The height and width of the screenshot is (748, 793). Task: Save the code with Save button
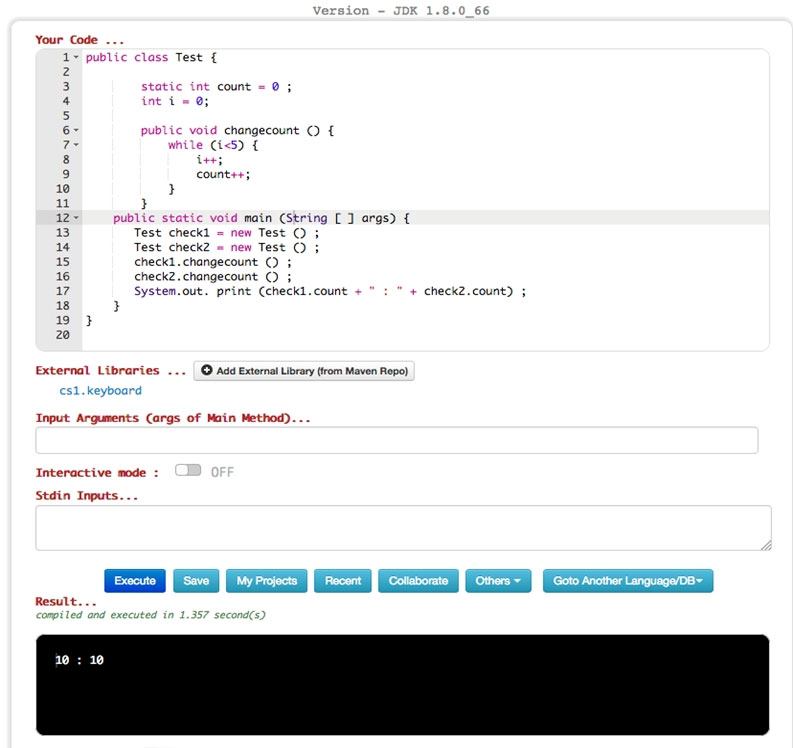196,581
